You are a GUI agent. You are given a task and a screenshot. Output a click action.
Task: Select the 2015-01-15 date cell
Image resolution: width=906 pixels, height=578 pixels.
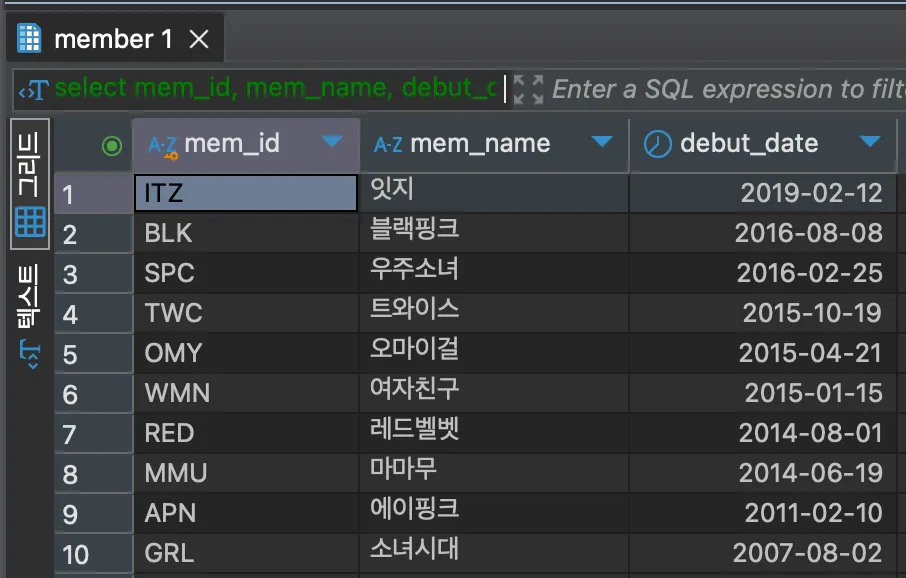[x=763, y=393]
